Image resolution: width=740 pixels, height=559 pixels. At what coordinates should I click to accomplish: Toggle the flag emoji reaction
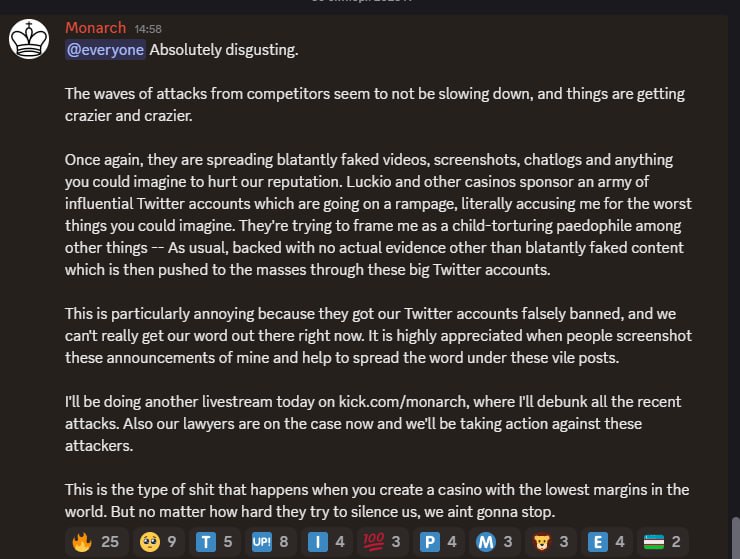pos(663,542)
